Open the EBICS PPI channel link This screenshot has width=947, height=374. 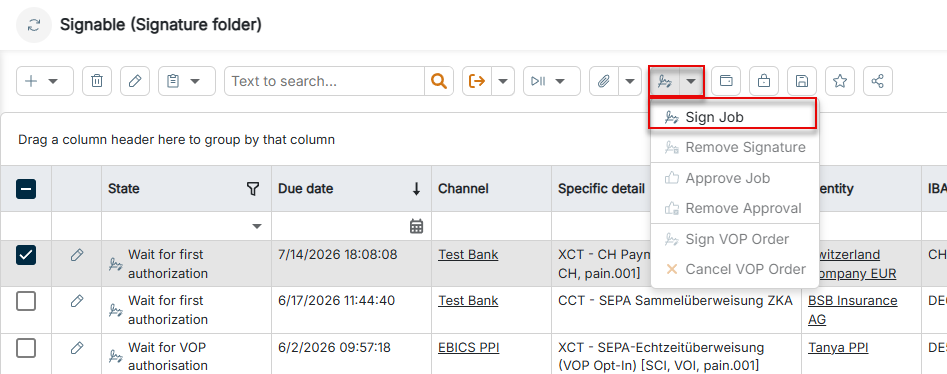click(469, 347)
